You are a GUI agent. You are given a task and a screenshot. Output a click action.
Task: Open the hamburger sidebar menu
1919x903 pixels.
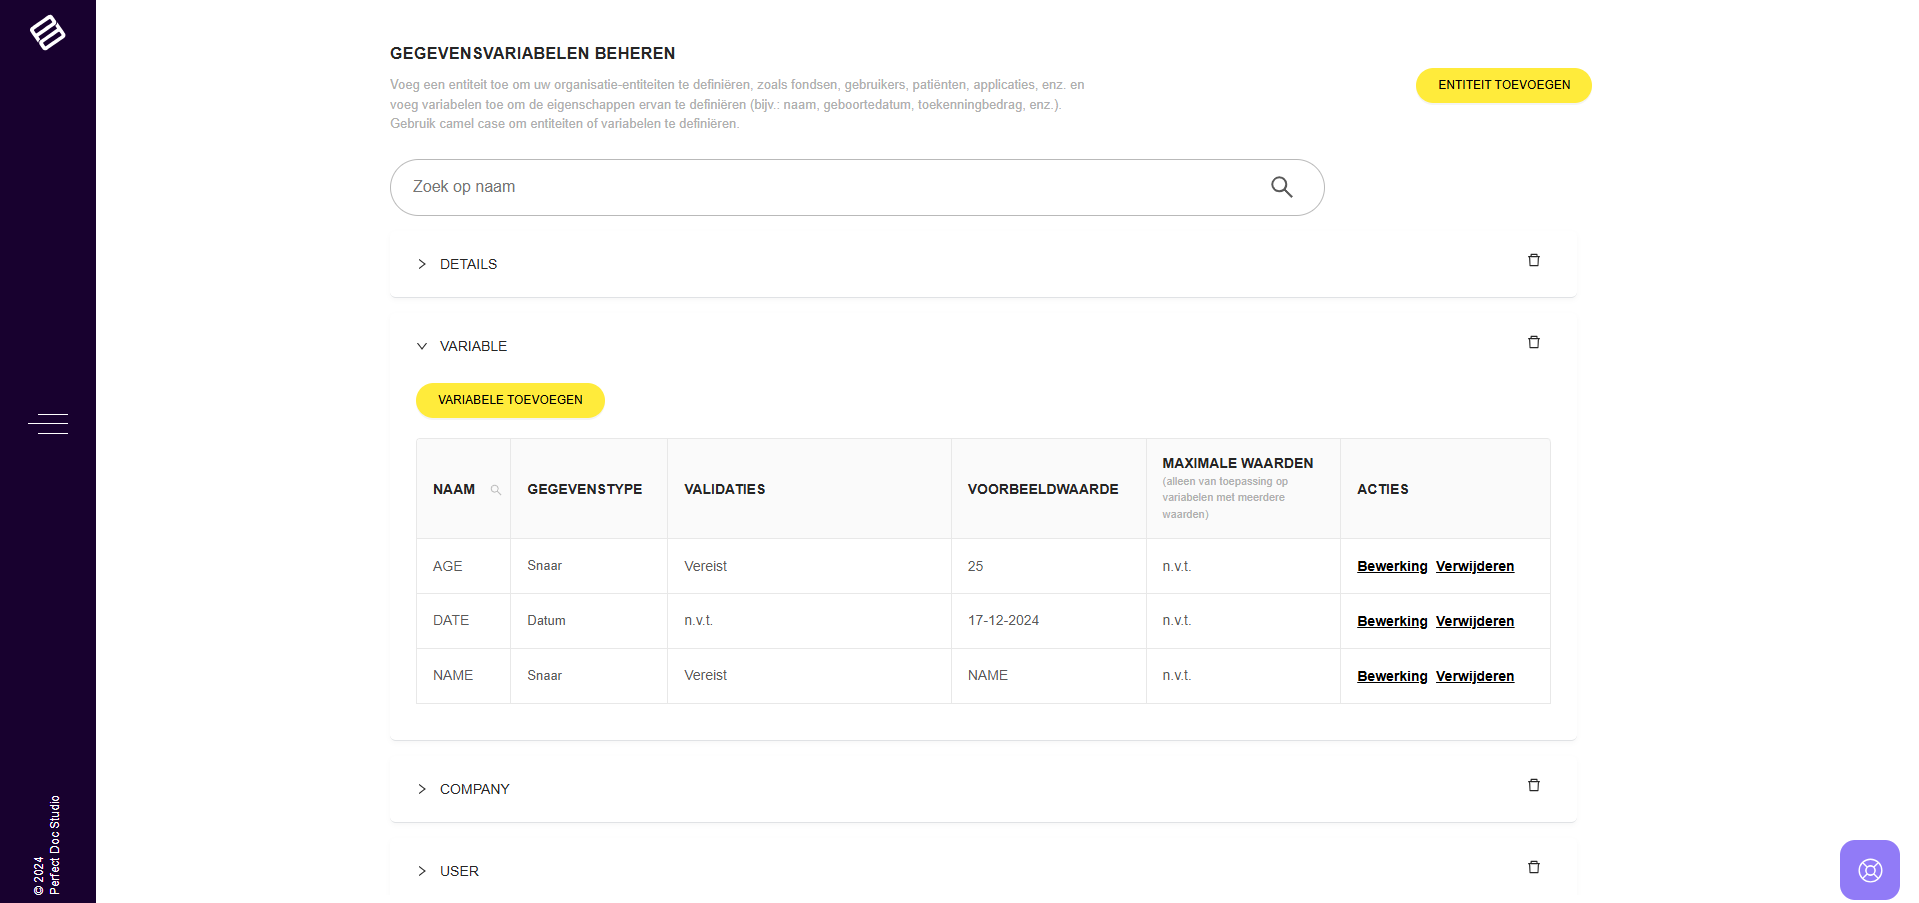click(x=47, y=424)
